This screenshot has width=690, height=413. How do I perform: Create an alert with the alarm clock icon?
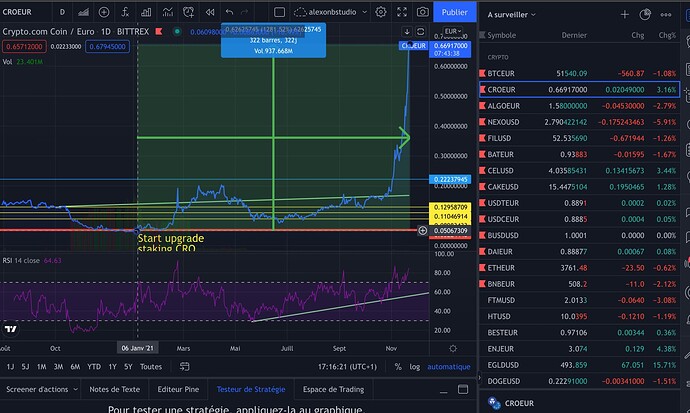tap(188, 12)
